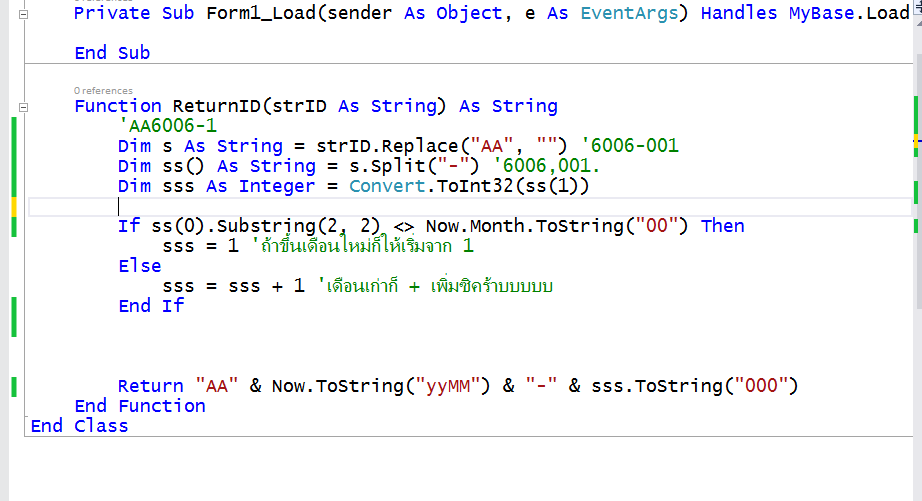Click the 'Function ReturnID(strID As String)' declaration

[316, 106]
